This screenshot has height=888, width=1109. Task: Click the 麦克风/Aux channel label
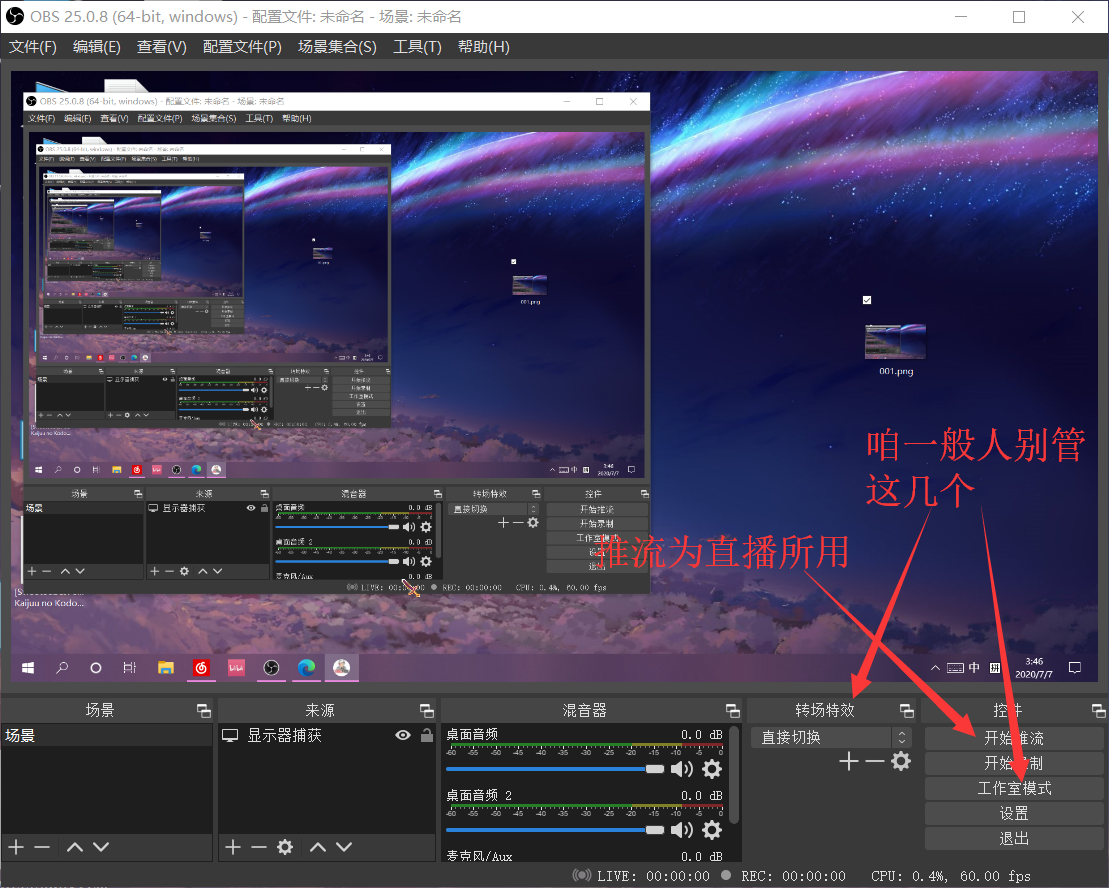point(480,856)
